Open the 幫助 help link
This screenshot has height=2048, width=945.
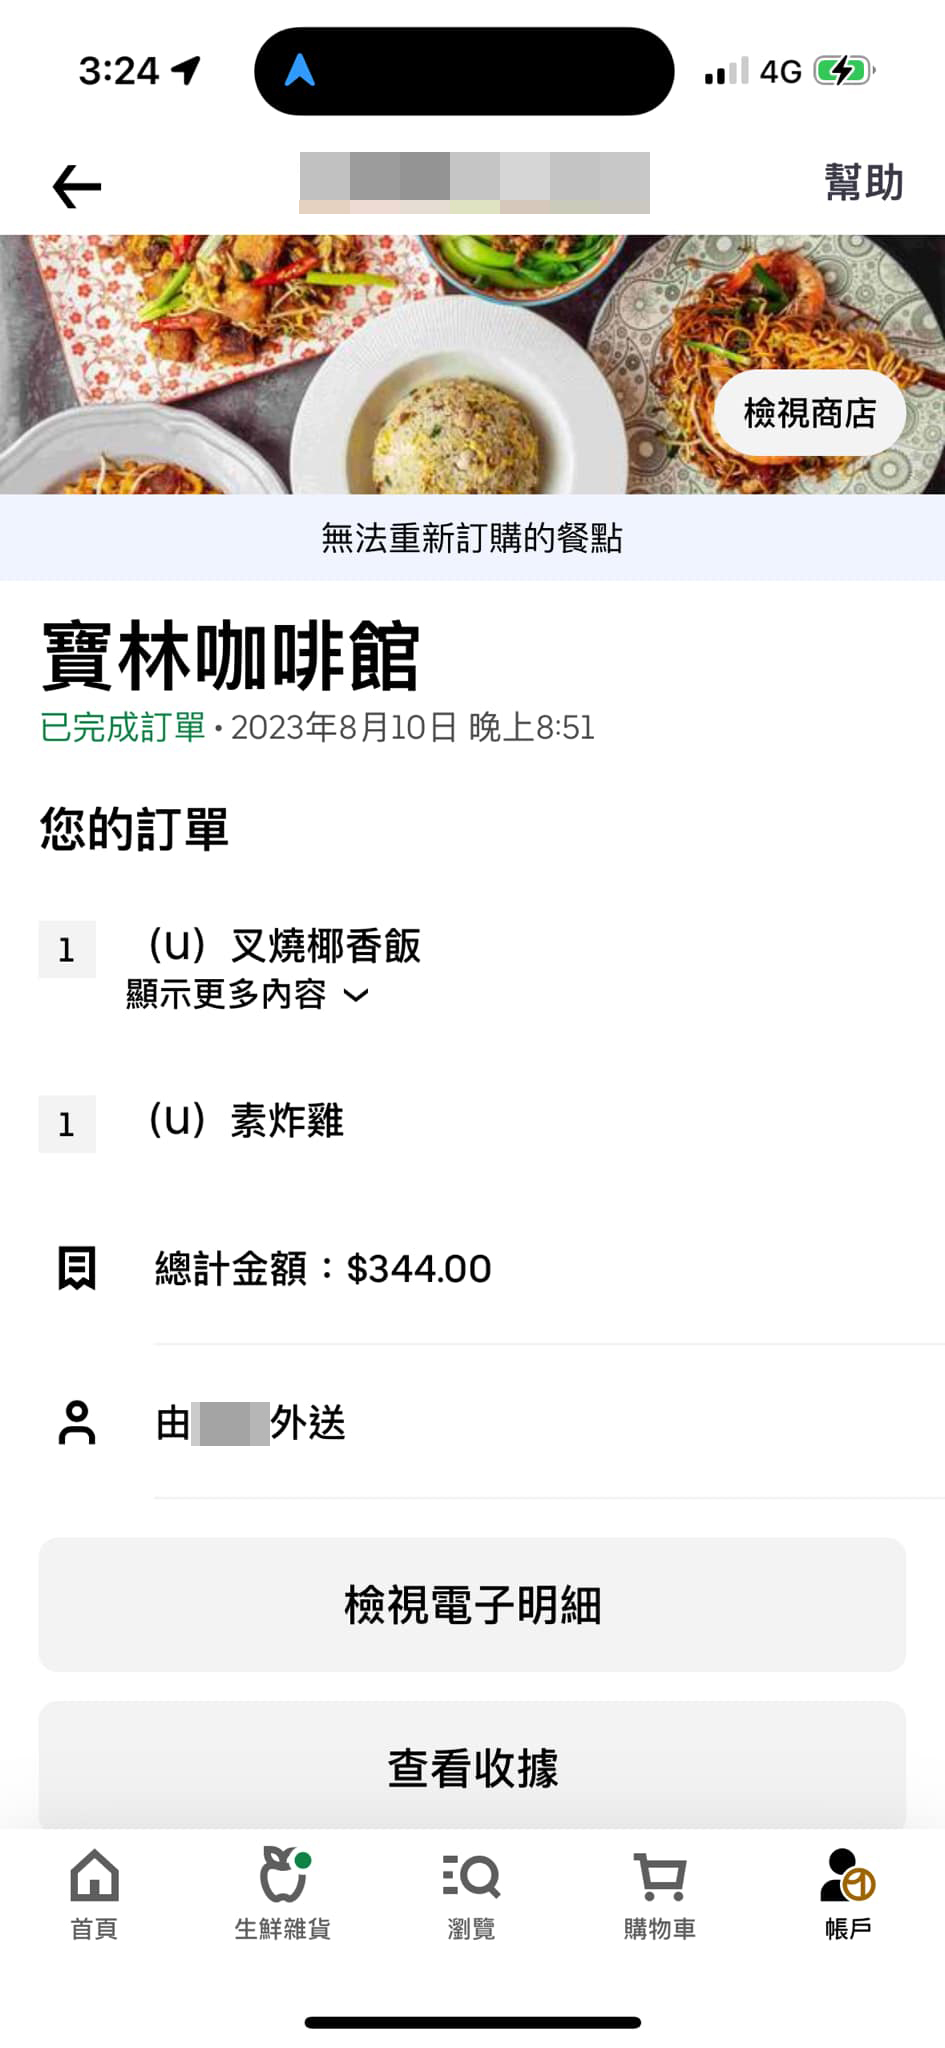pos(863,183)
